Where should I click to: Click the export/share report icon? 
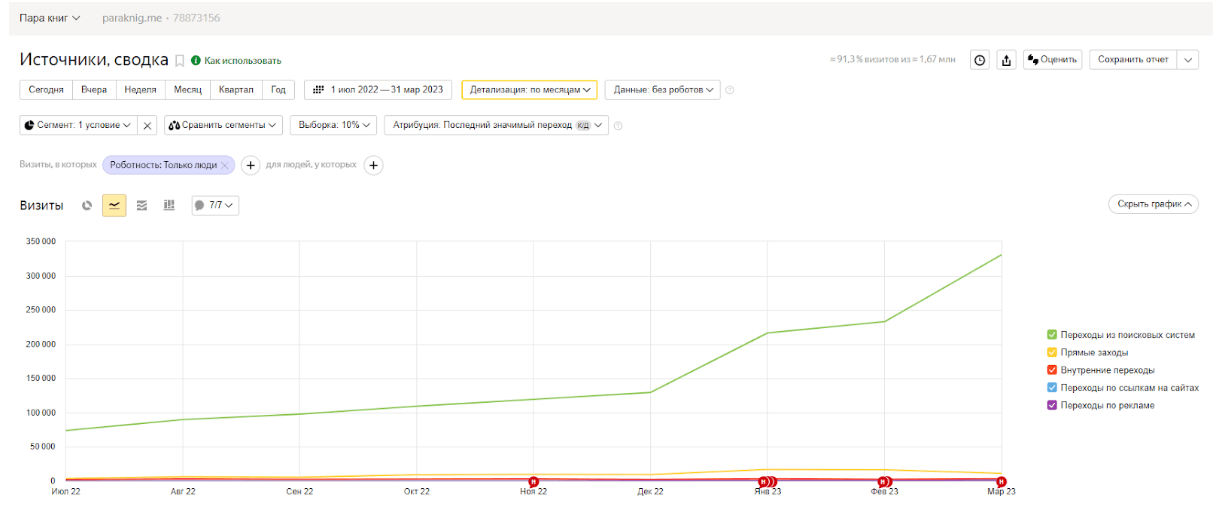pyautogui.click(x=1007, y=60)
